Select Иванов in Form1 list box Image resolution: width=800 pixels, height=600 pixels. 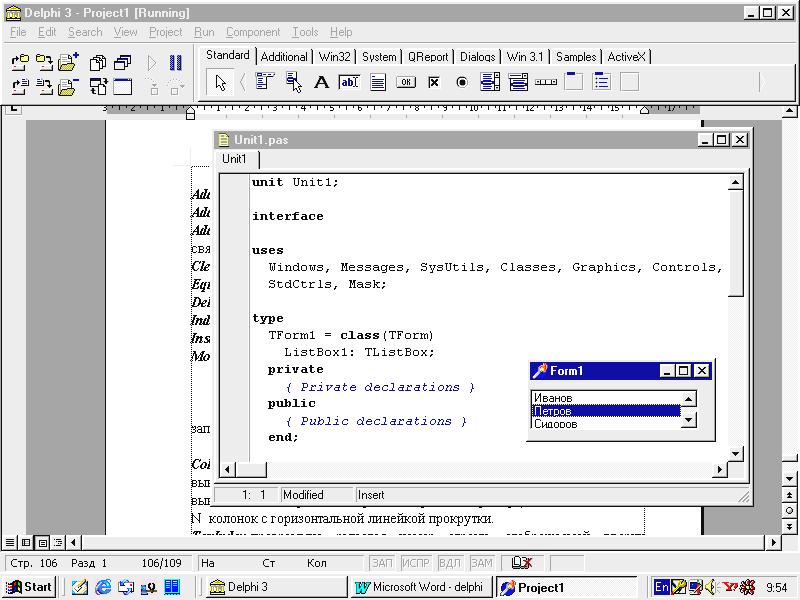tap(606, 398)
